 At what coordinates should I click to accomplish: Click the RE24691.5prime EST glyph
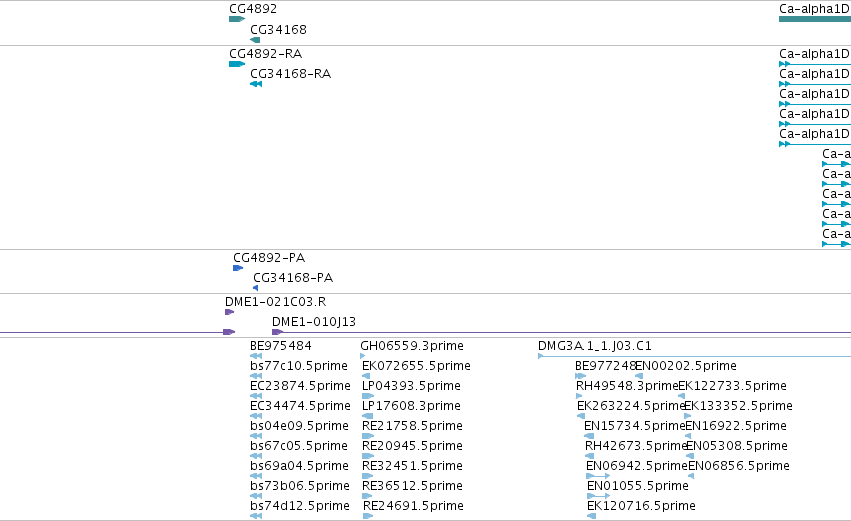coord(368,516)
